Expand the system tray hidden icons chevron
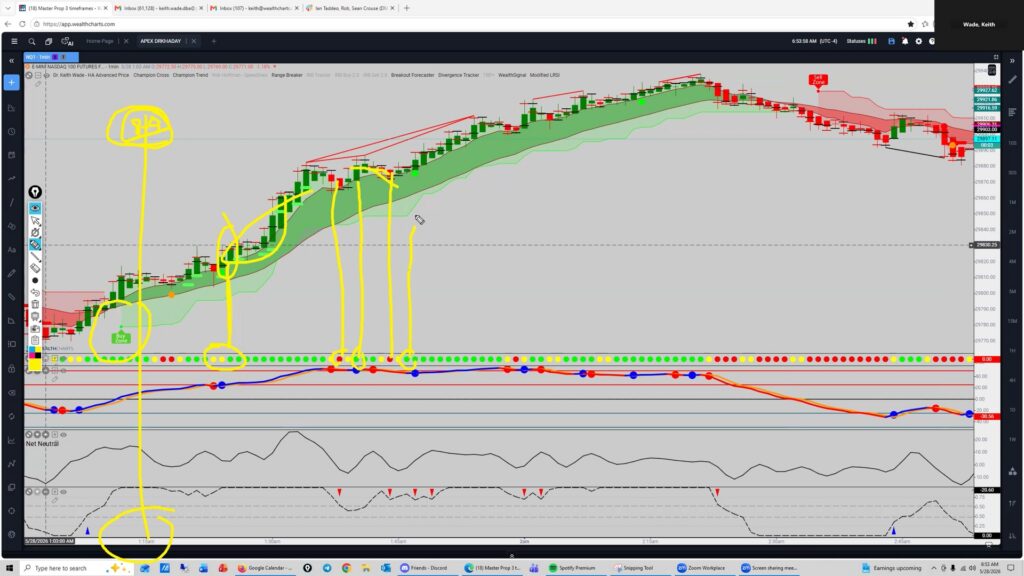The height and width of the screenshot is (576, 1024). click(x=933, y=568)
